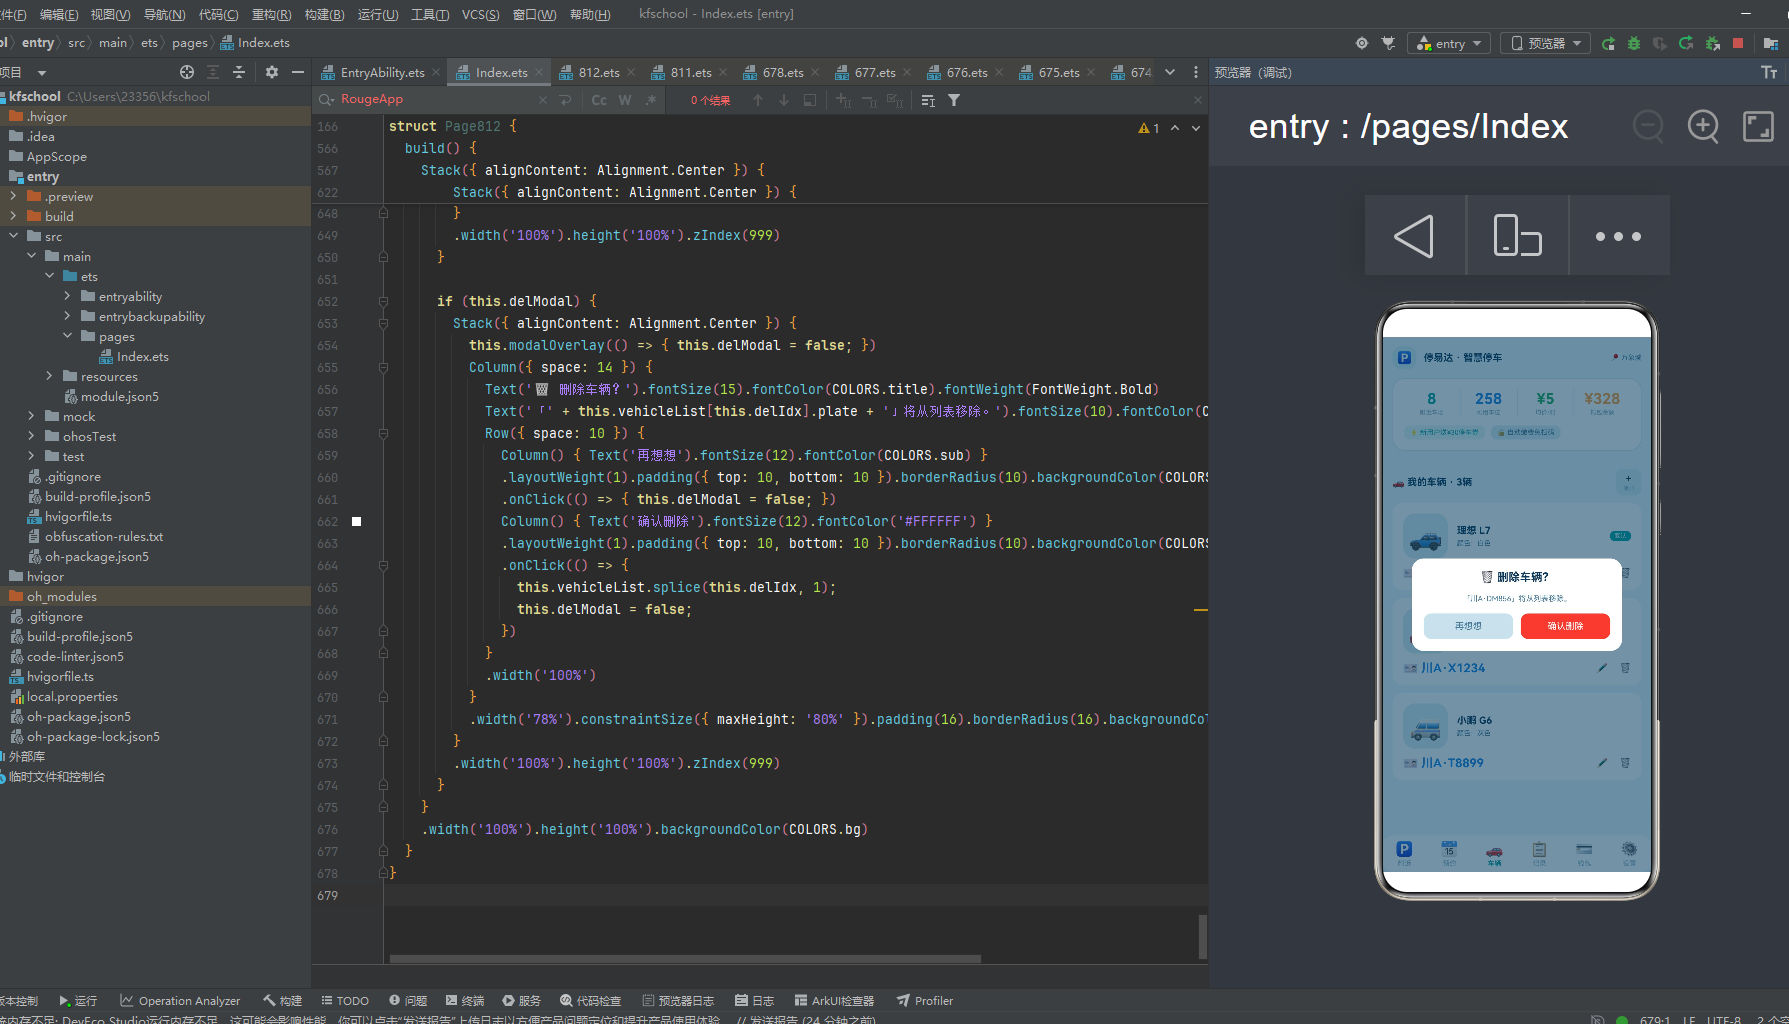This screenshot has height=1024, width=1789.
Task: Open the ArkUI检查器 tool window
Action: 834,1000
